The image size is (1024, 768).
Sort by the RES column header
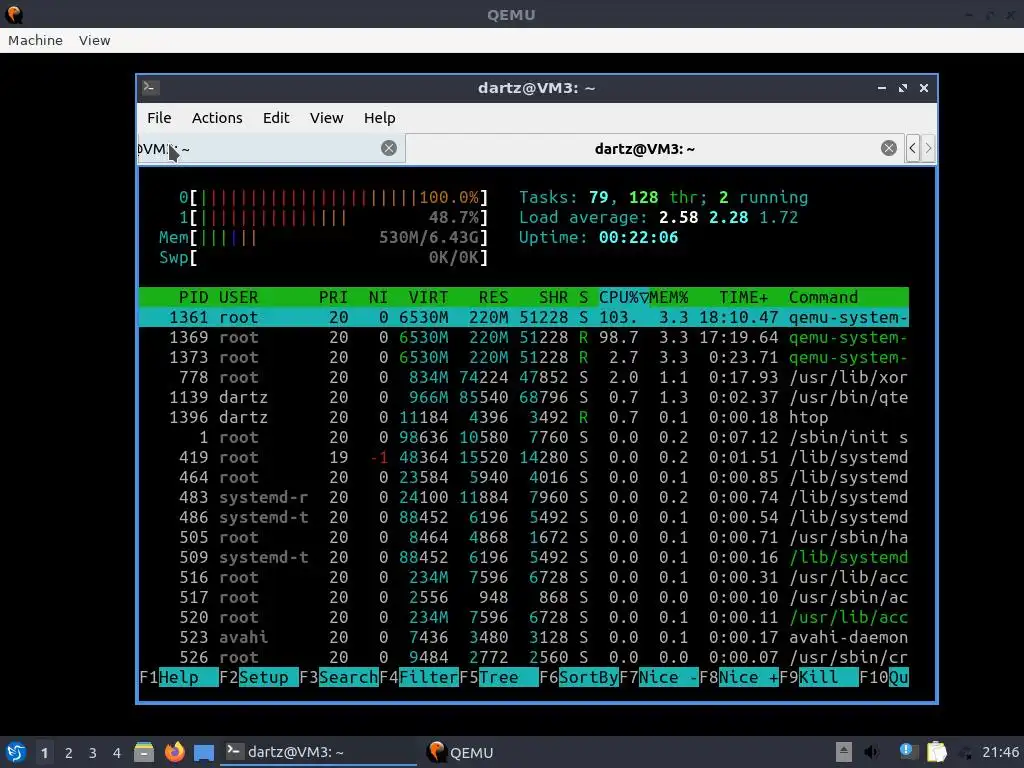(x=493, y=297)
